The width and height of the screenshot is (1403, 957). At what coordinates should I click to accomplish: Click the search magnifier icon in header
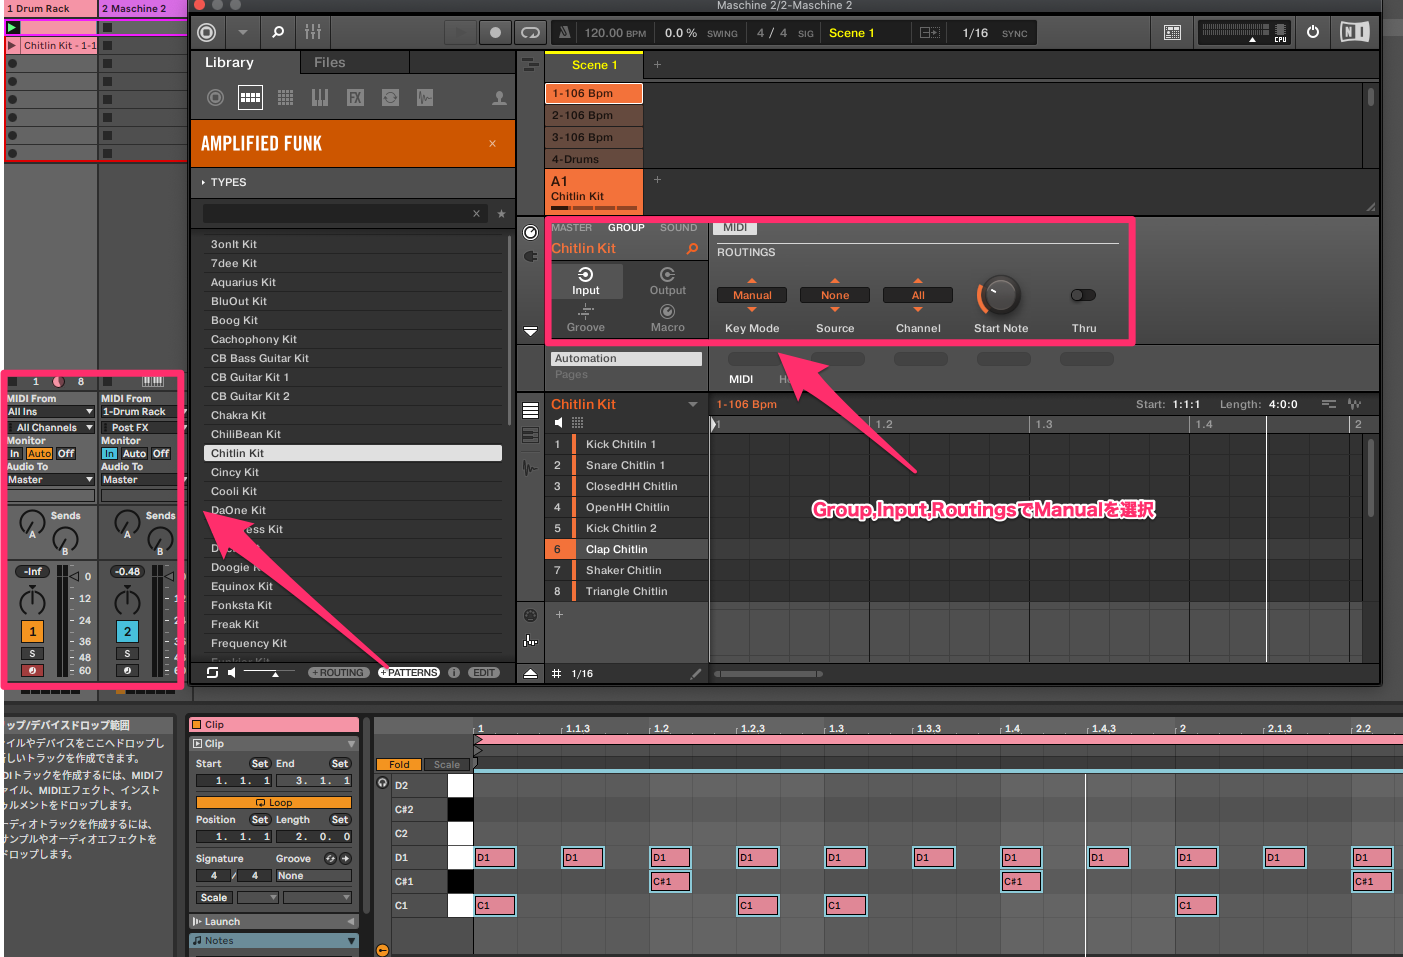click(278, 33)
